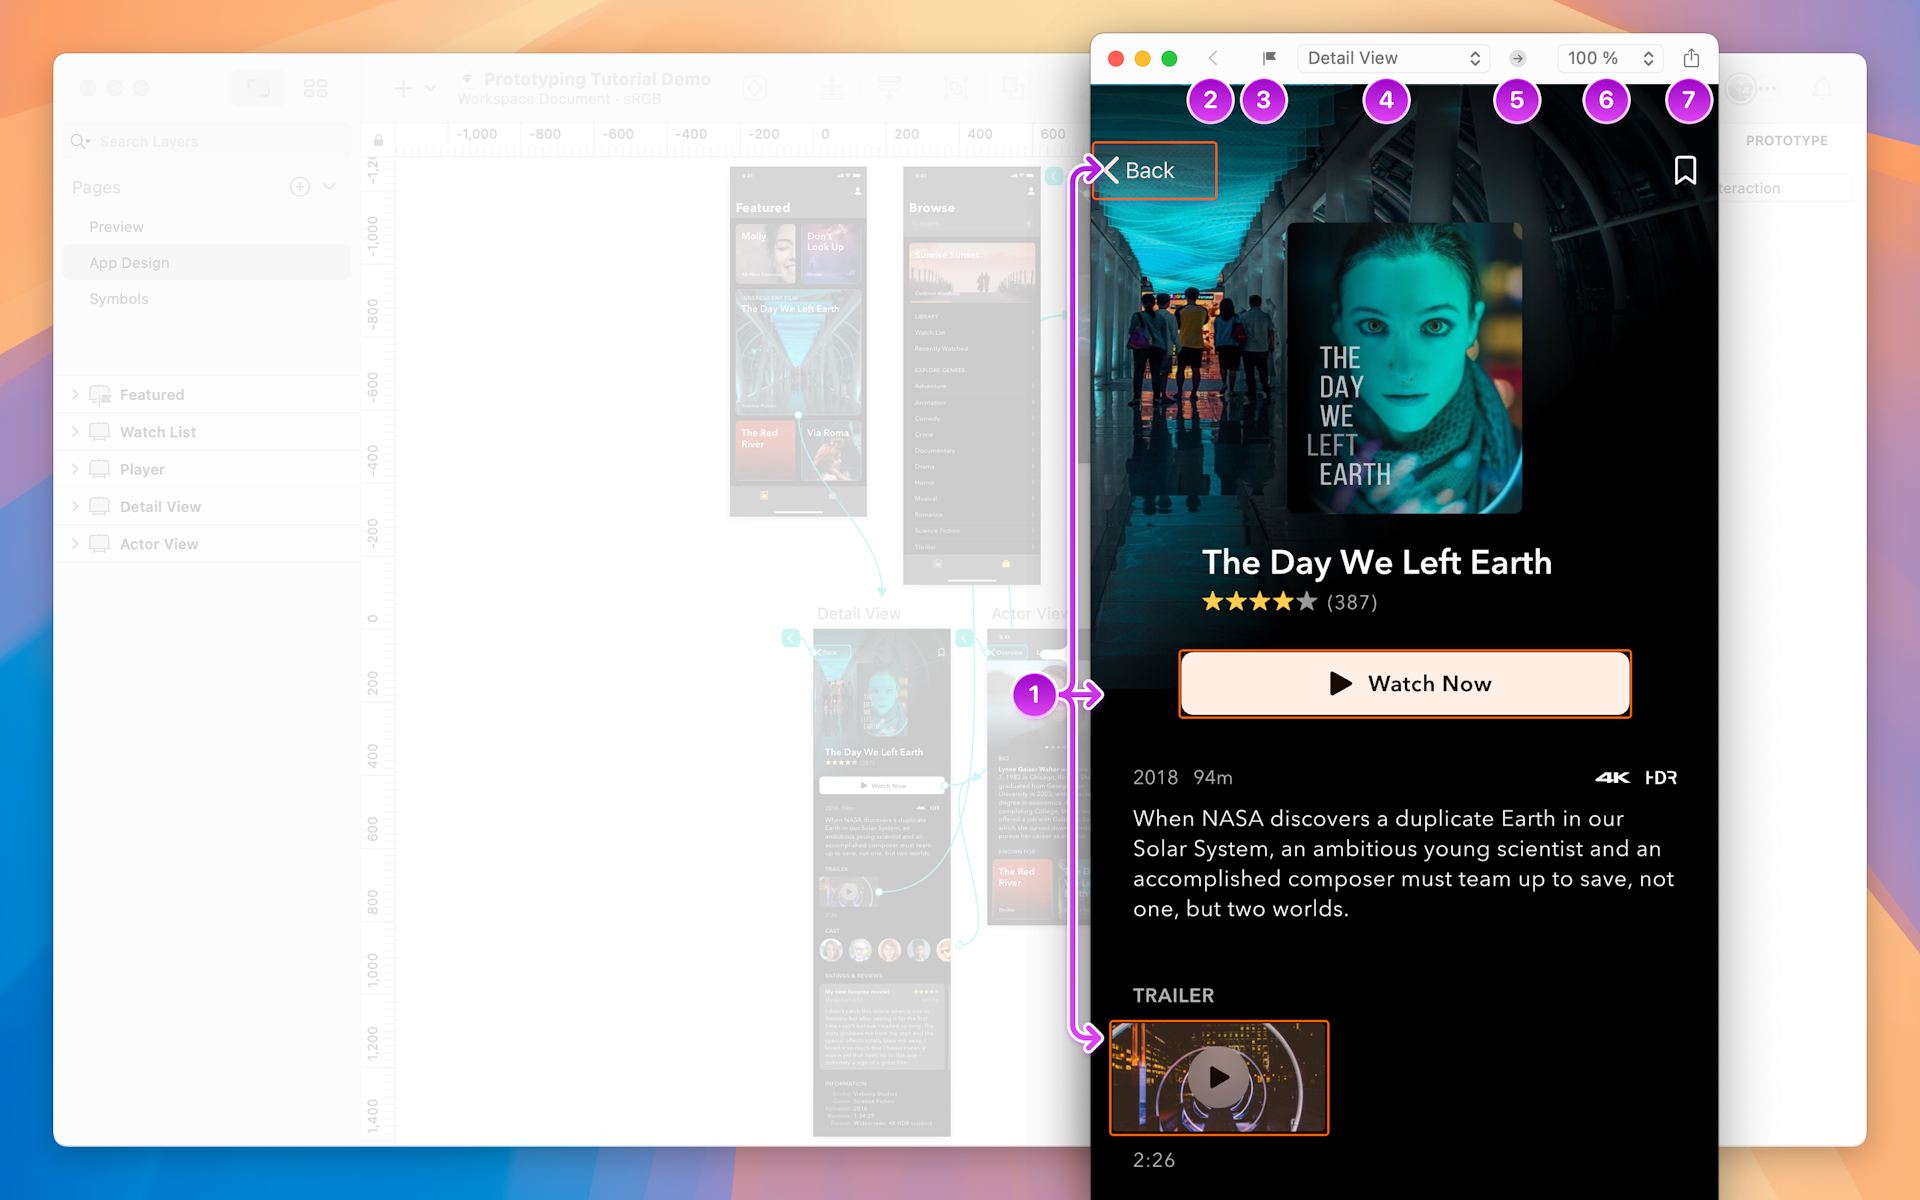Click the forward navigation arrow in preview toolbar
1920x1200 pixels.
click(1517, 58)
